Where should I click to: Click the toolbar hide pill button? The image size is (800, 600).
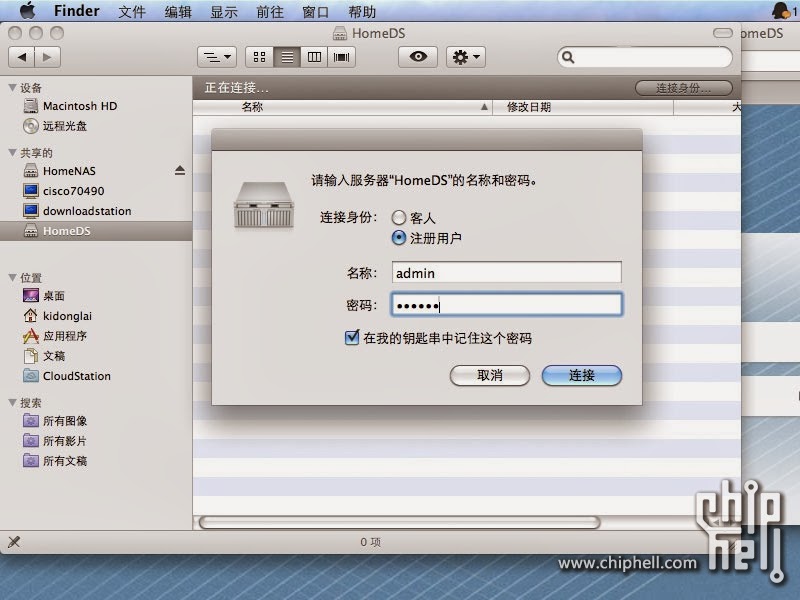click(722, 33)
